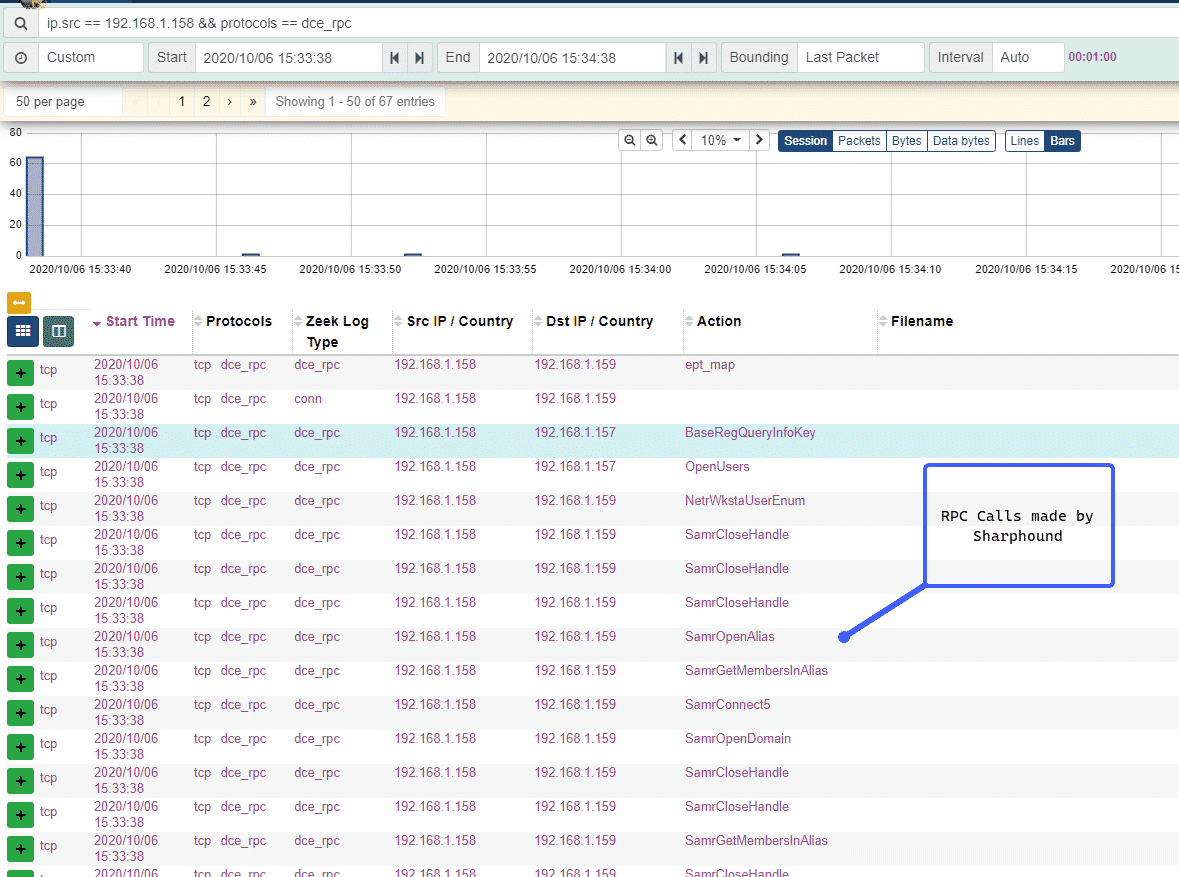The width and height of the screenshot is (1179, 877).
Task: Sort the table by Action column
Action: 718,321
